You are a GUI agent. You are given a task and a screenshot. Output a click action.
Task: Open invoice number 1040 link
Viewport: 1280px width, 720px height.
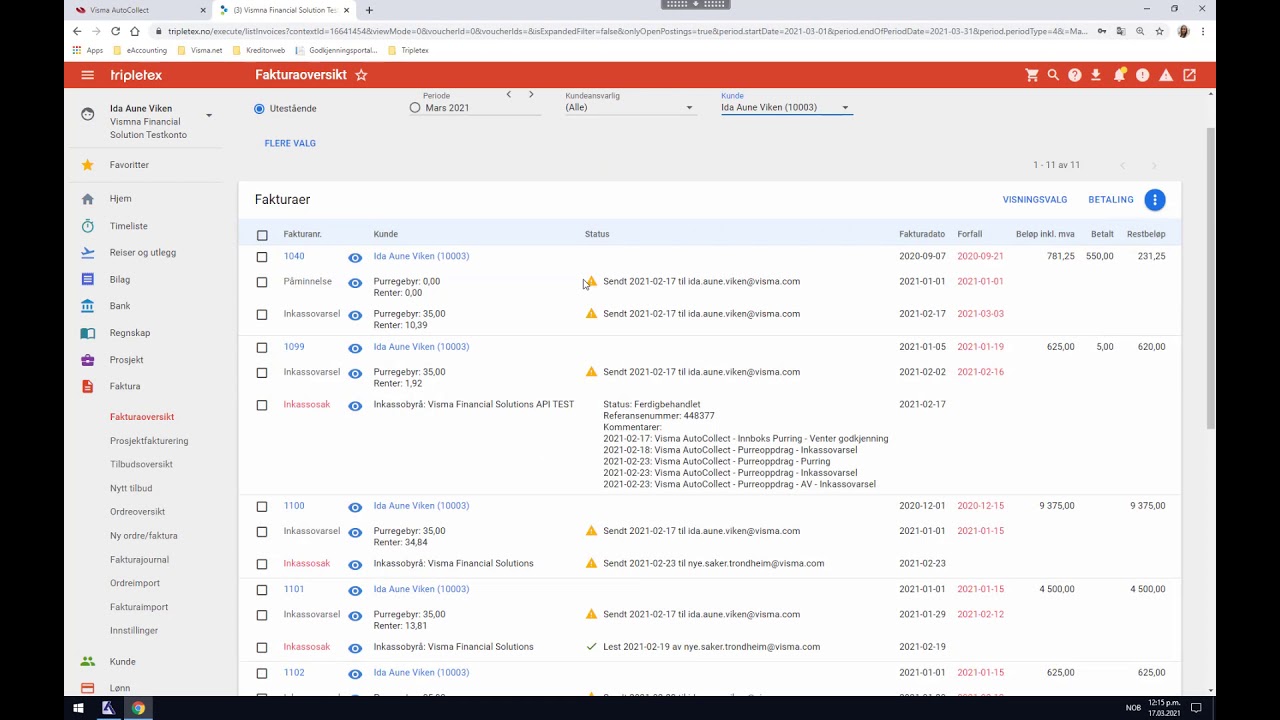pos(294,256)
